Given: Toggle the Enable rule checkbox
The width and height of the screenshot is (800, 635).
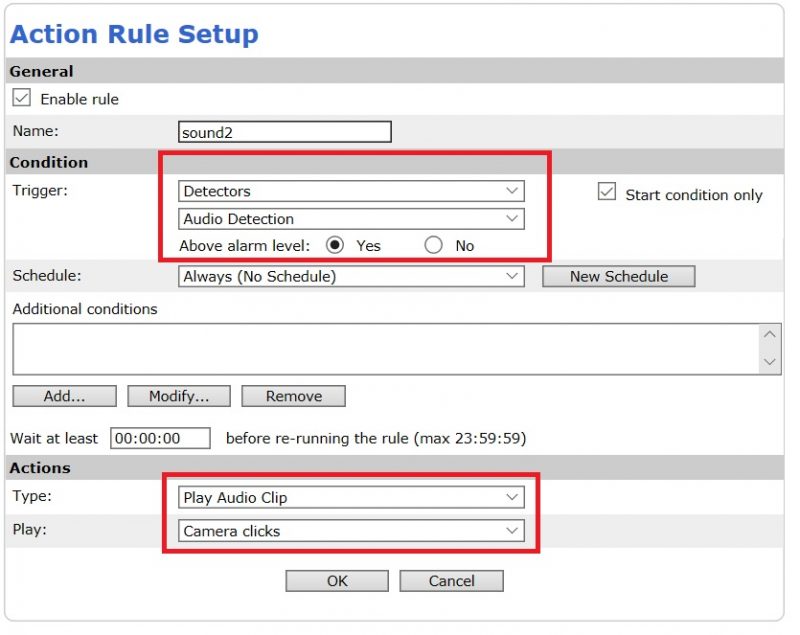Looking at the screenshot, I should (21, 97).
